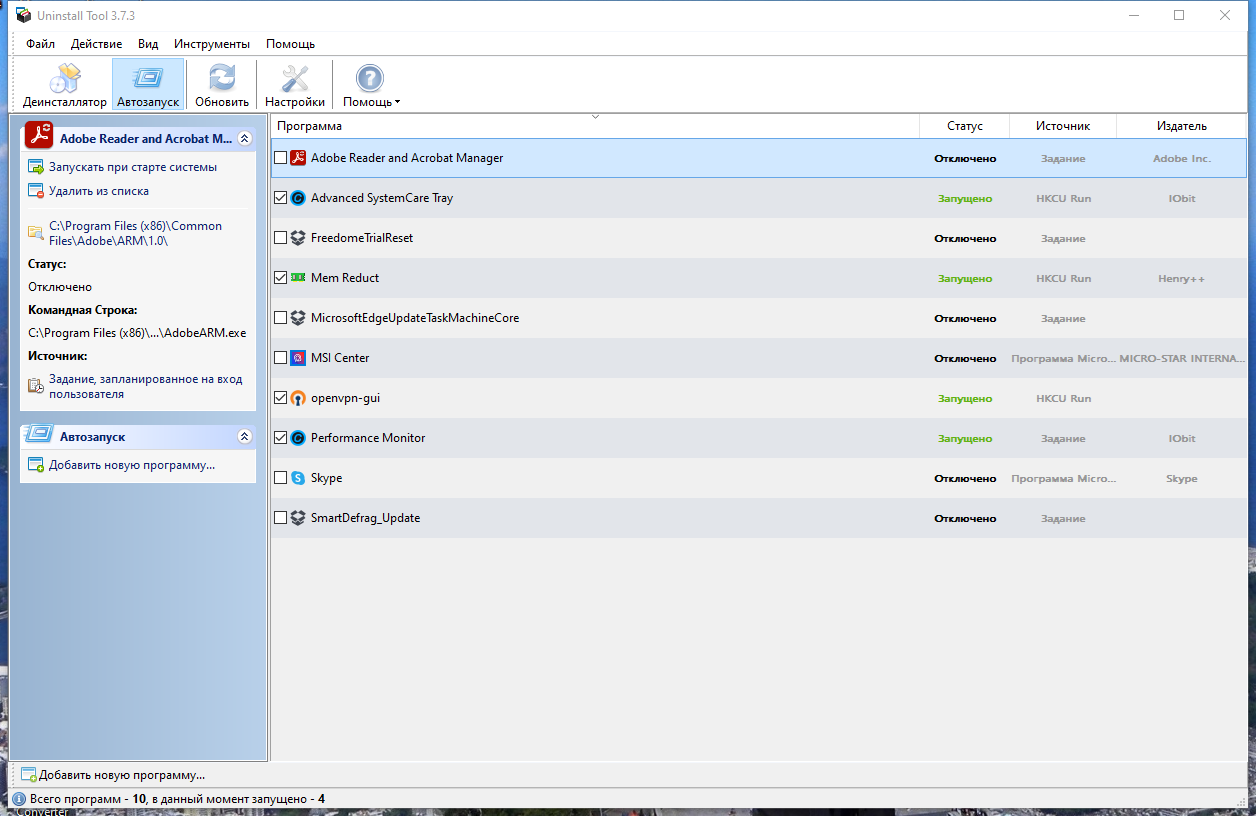Open the Помощь menu in the menu bar
Image resolution: width=1256 pixels, height=816 pixels.
(291, 44)
